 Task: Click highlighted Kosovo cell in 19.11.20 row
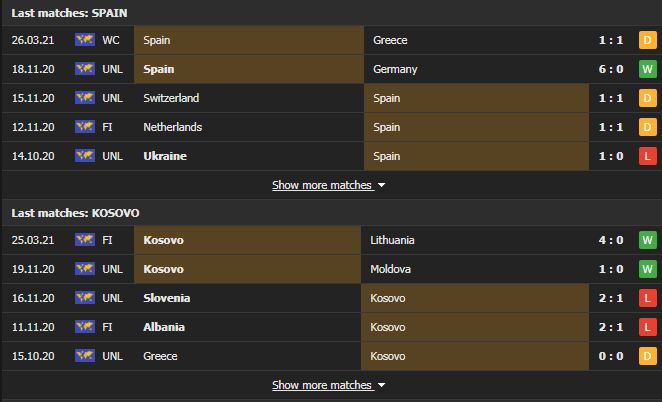247,269
